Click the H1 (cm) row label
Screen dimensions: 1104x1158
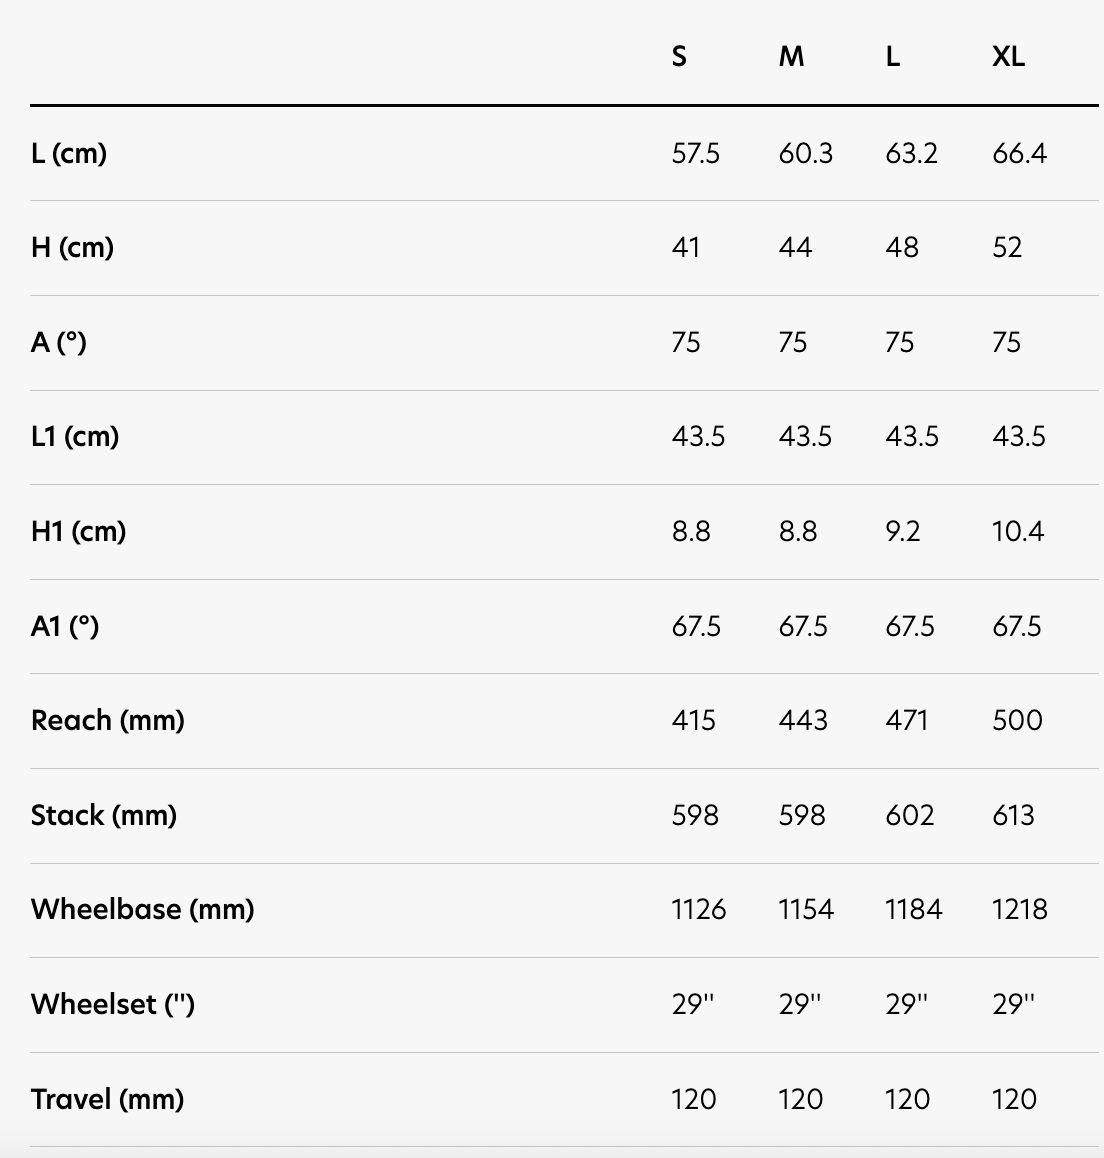point(78,532)
